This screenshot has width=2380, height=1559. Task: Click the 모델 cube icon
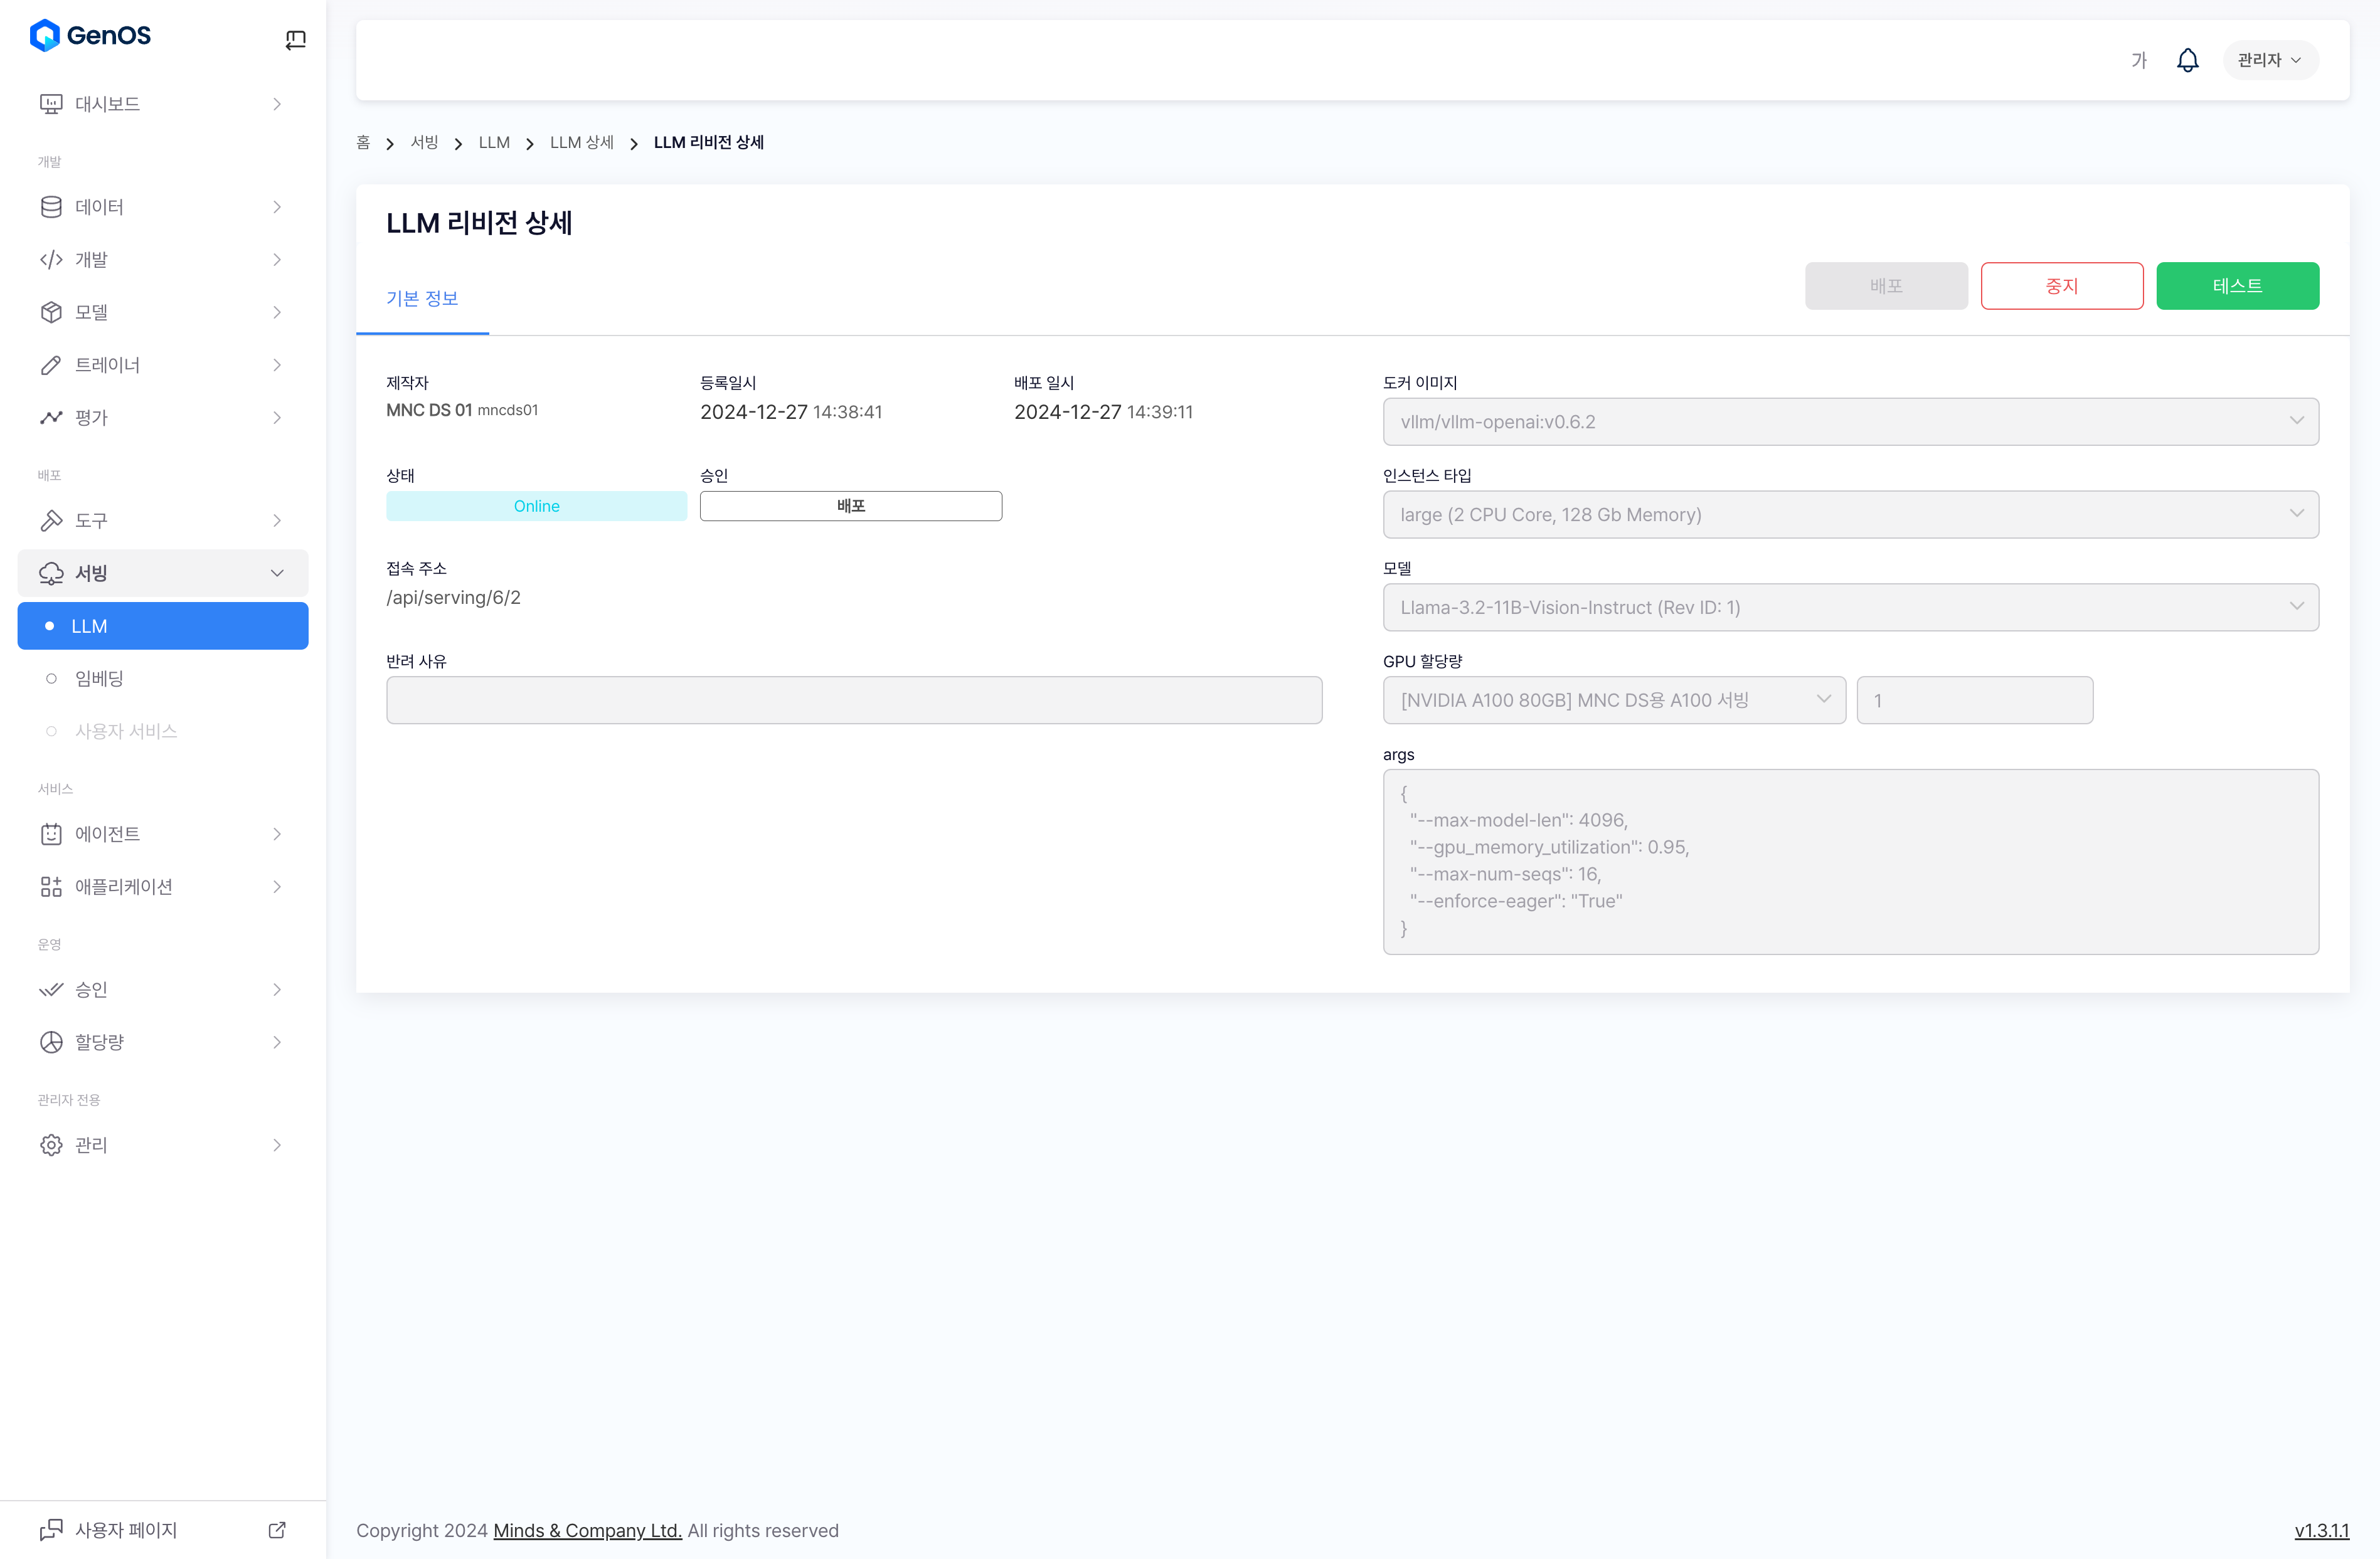[x=51, y=312]
